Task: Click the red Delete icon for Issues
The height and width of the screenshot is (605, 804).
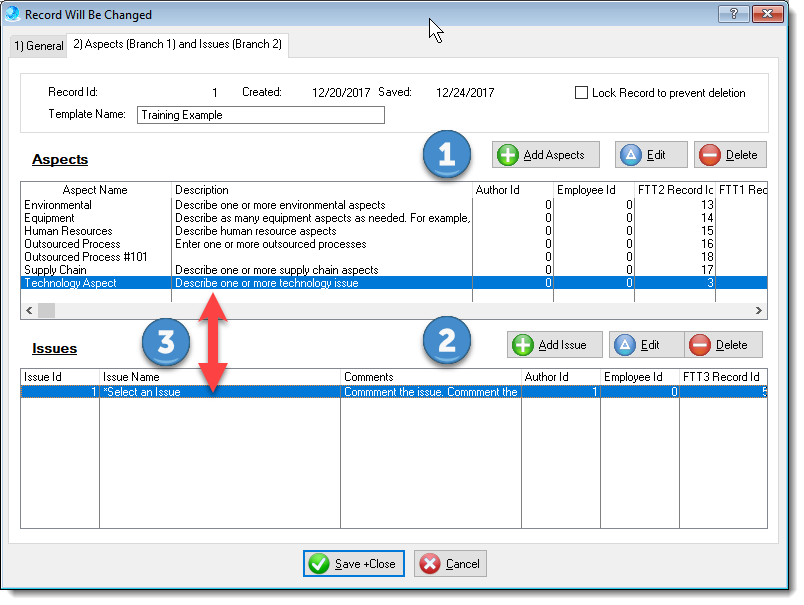Action: 701,344
